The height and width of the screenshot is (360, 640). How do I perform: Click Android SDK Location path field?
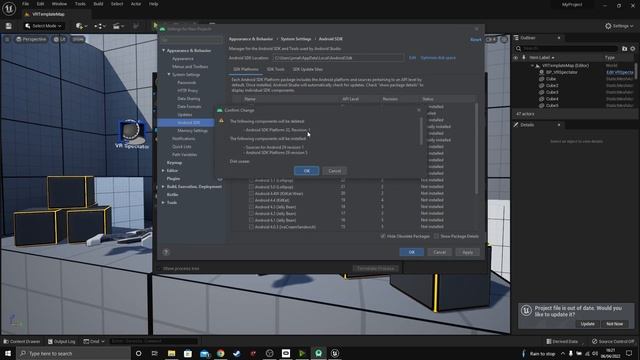click(x=338, y=58)
